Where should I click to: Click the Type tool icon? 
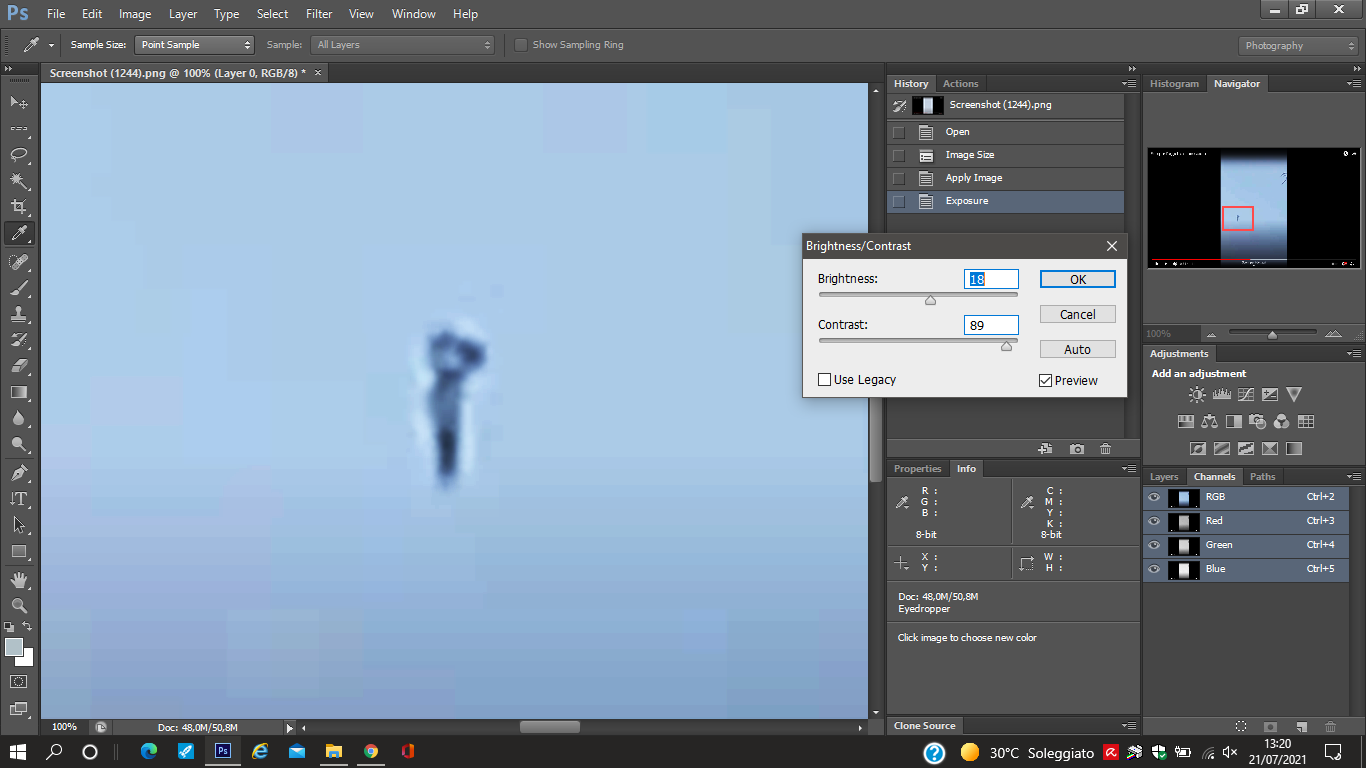19,498
